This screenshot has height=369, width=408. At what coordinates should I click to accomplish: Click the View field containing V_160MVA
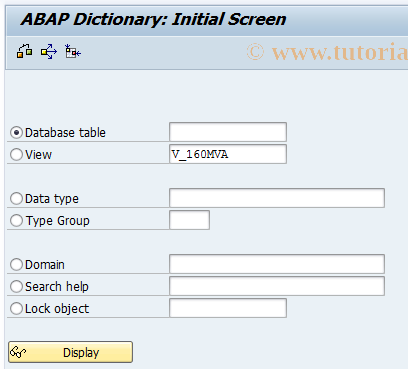tap(228, 154)
